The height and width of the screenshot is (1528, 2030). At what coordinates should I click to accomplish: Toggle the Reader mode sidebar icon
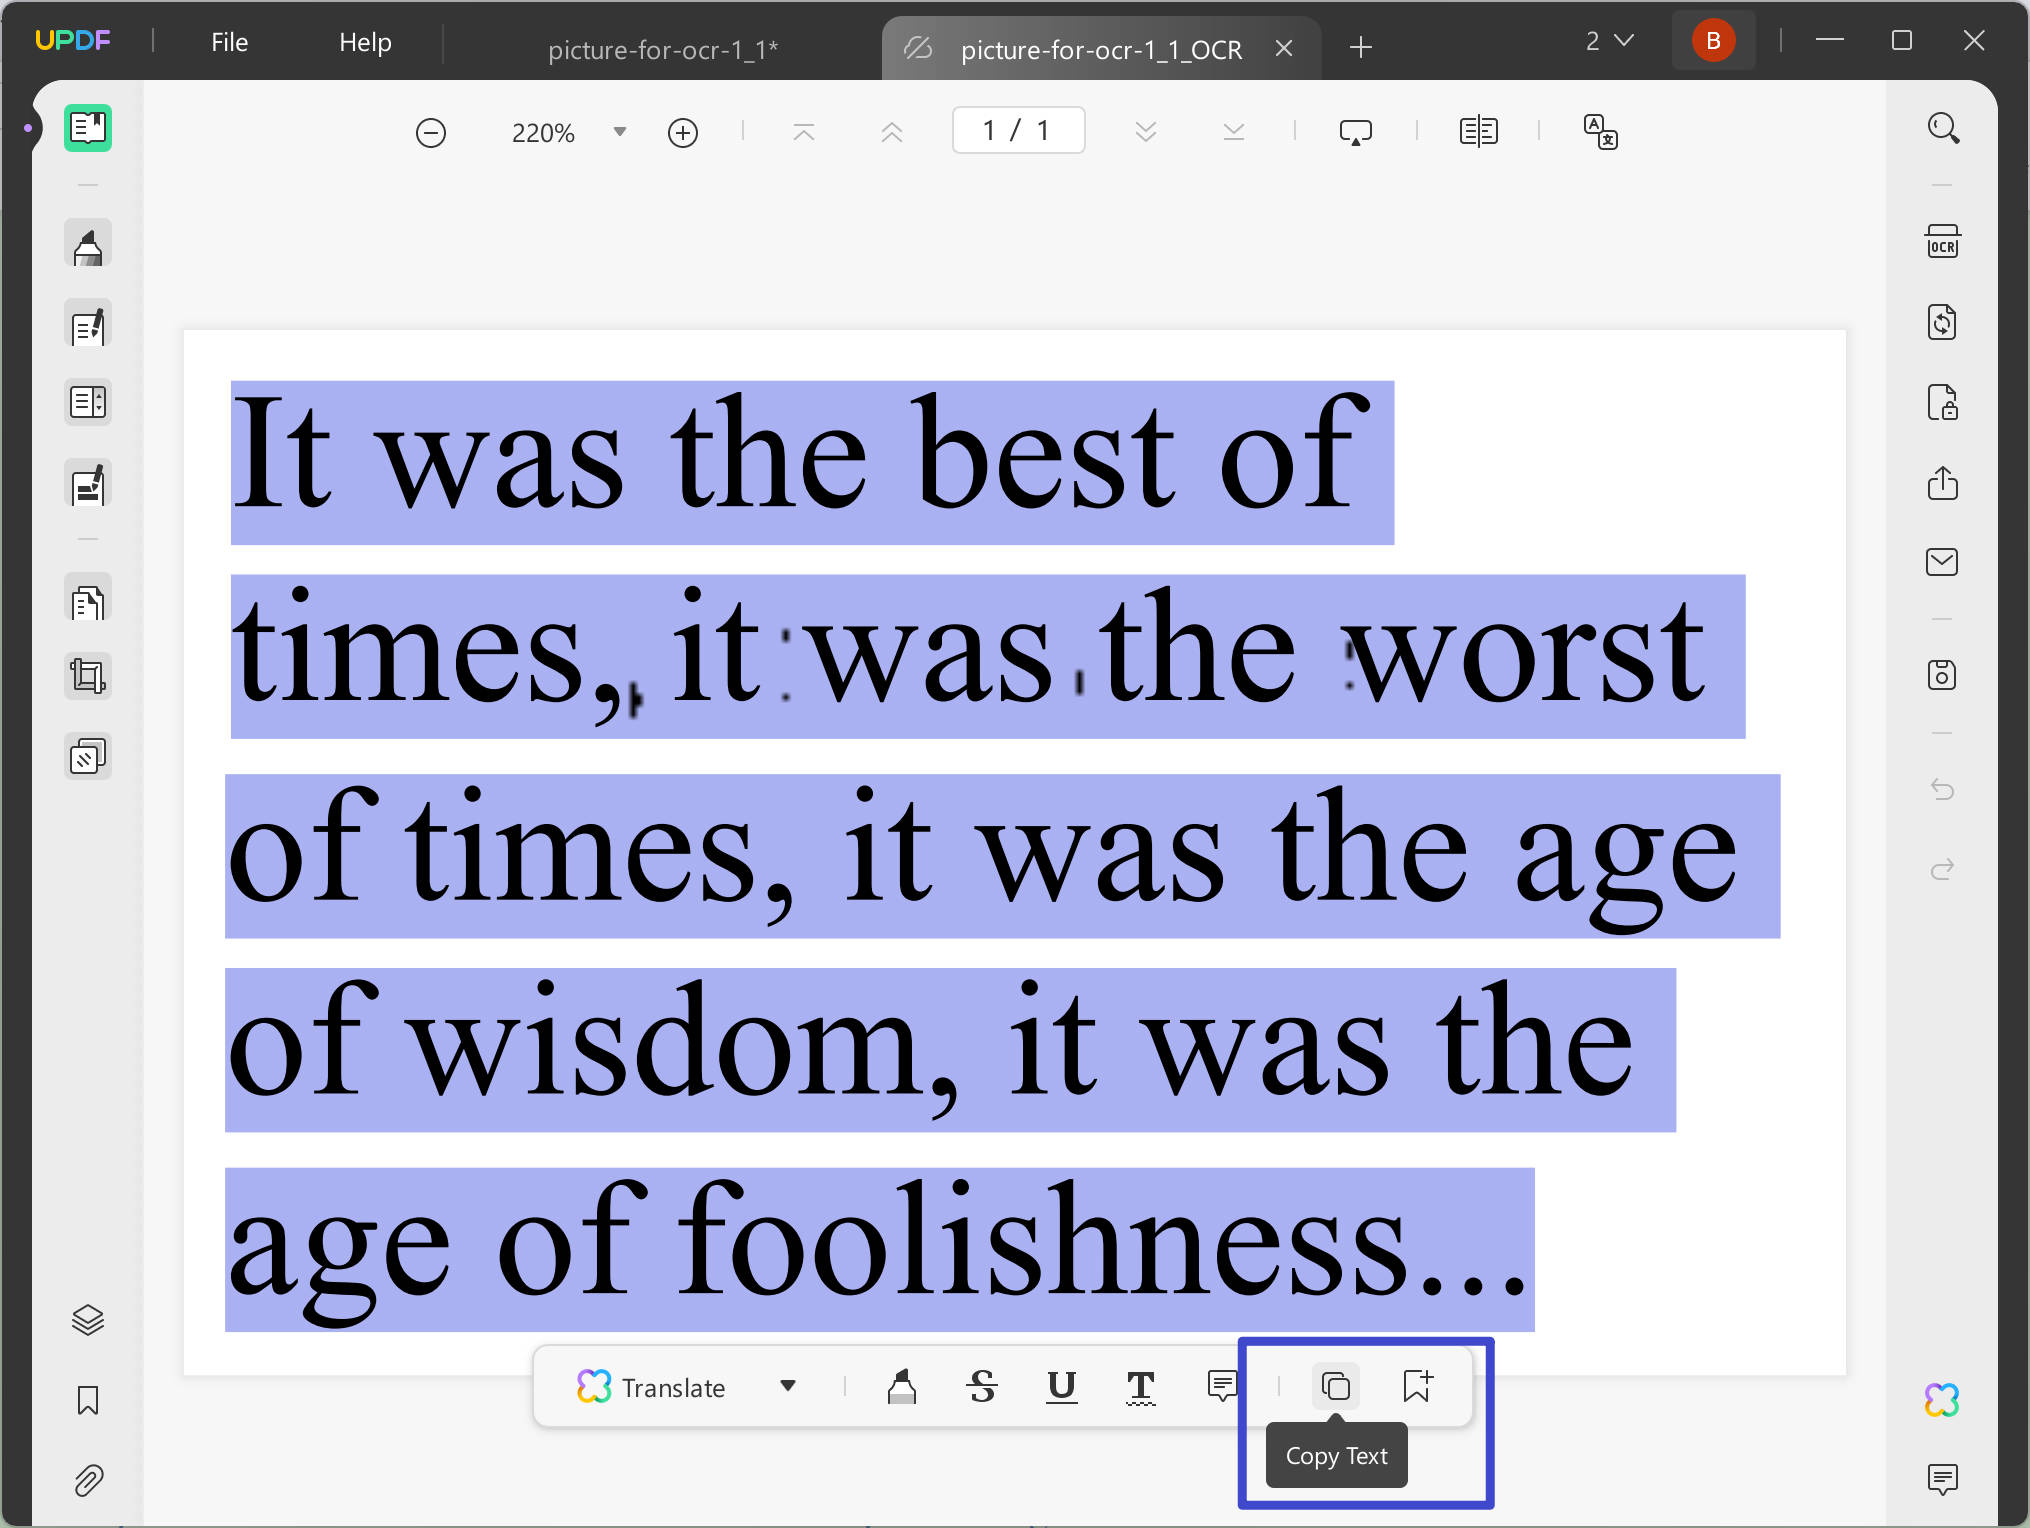[x=88, y=128]
